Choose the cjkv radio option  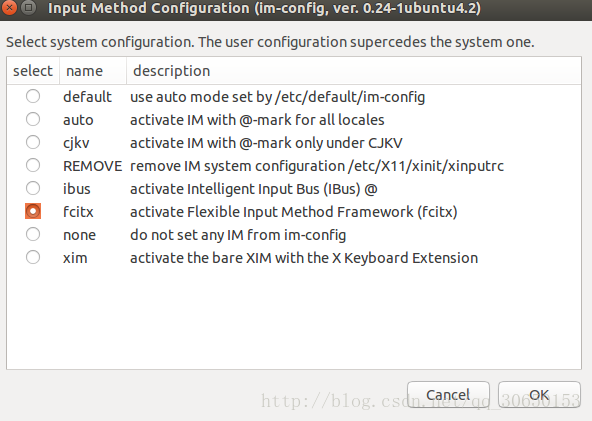coord(33,142)
